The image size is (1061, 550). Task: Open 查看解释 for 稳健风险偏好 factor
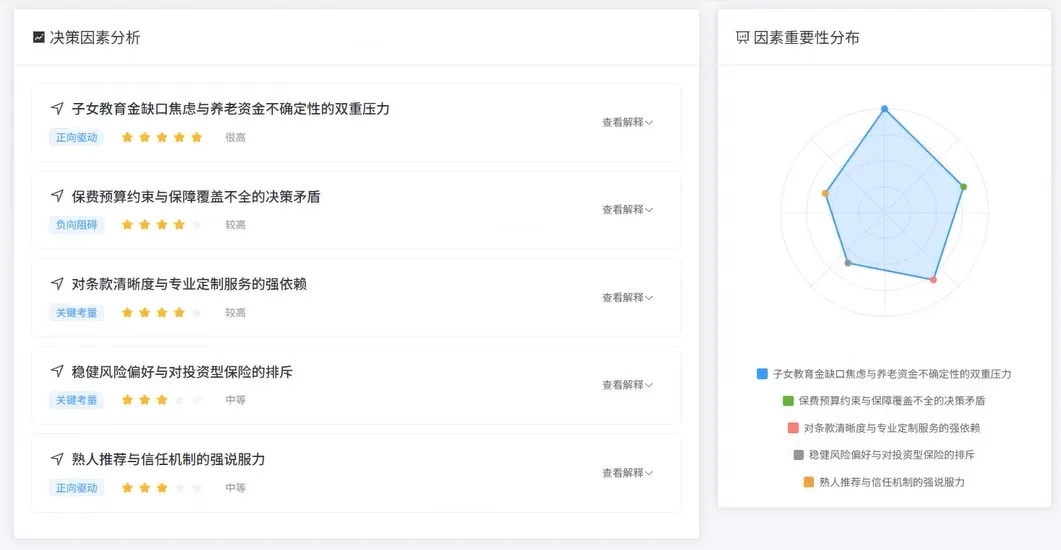(627, 385)
